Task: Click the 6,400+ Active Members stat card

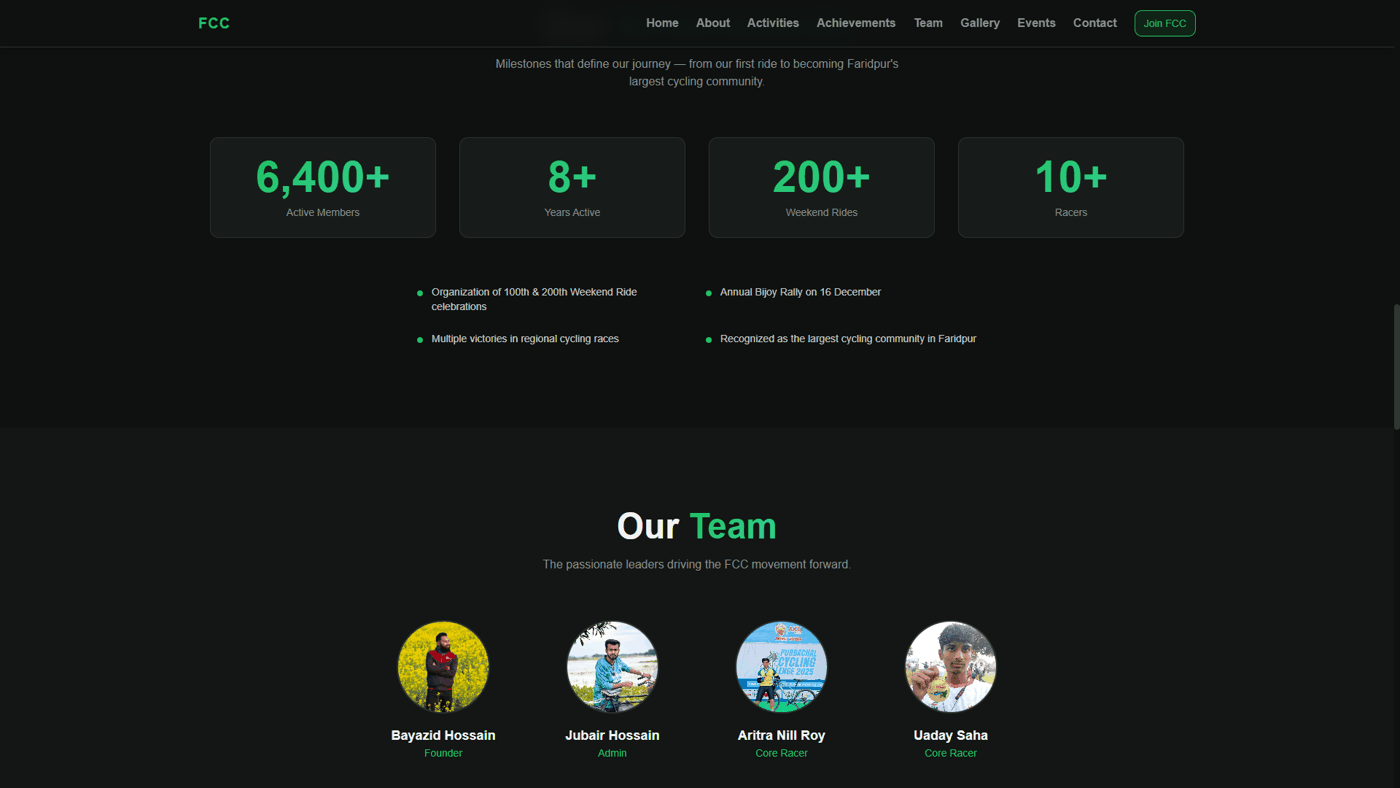Action: (323, 187)
